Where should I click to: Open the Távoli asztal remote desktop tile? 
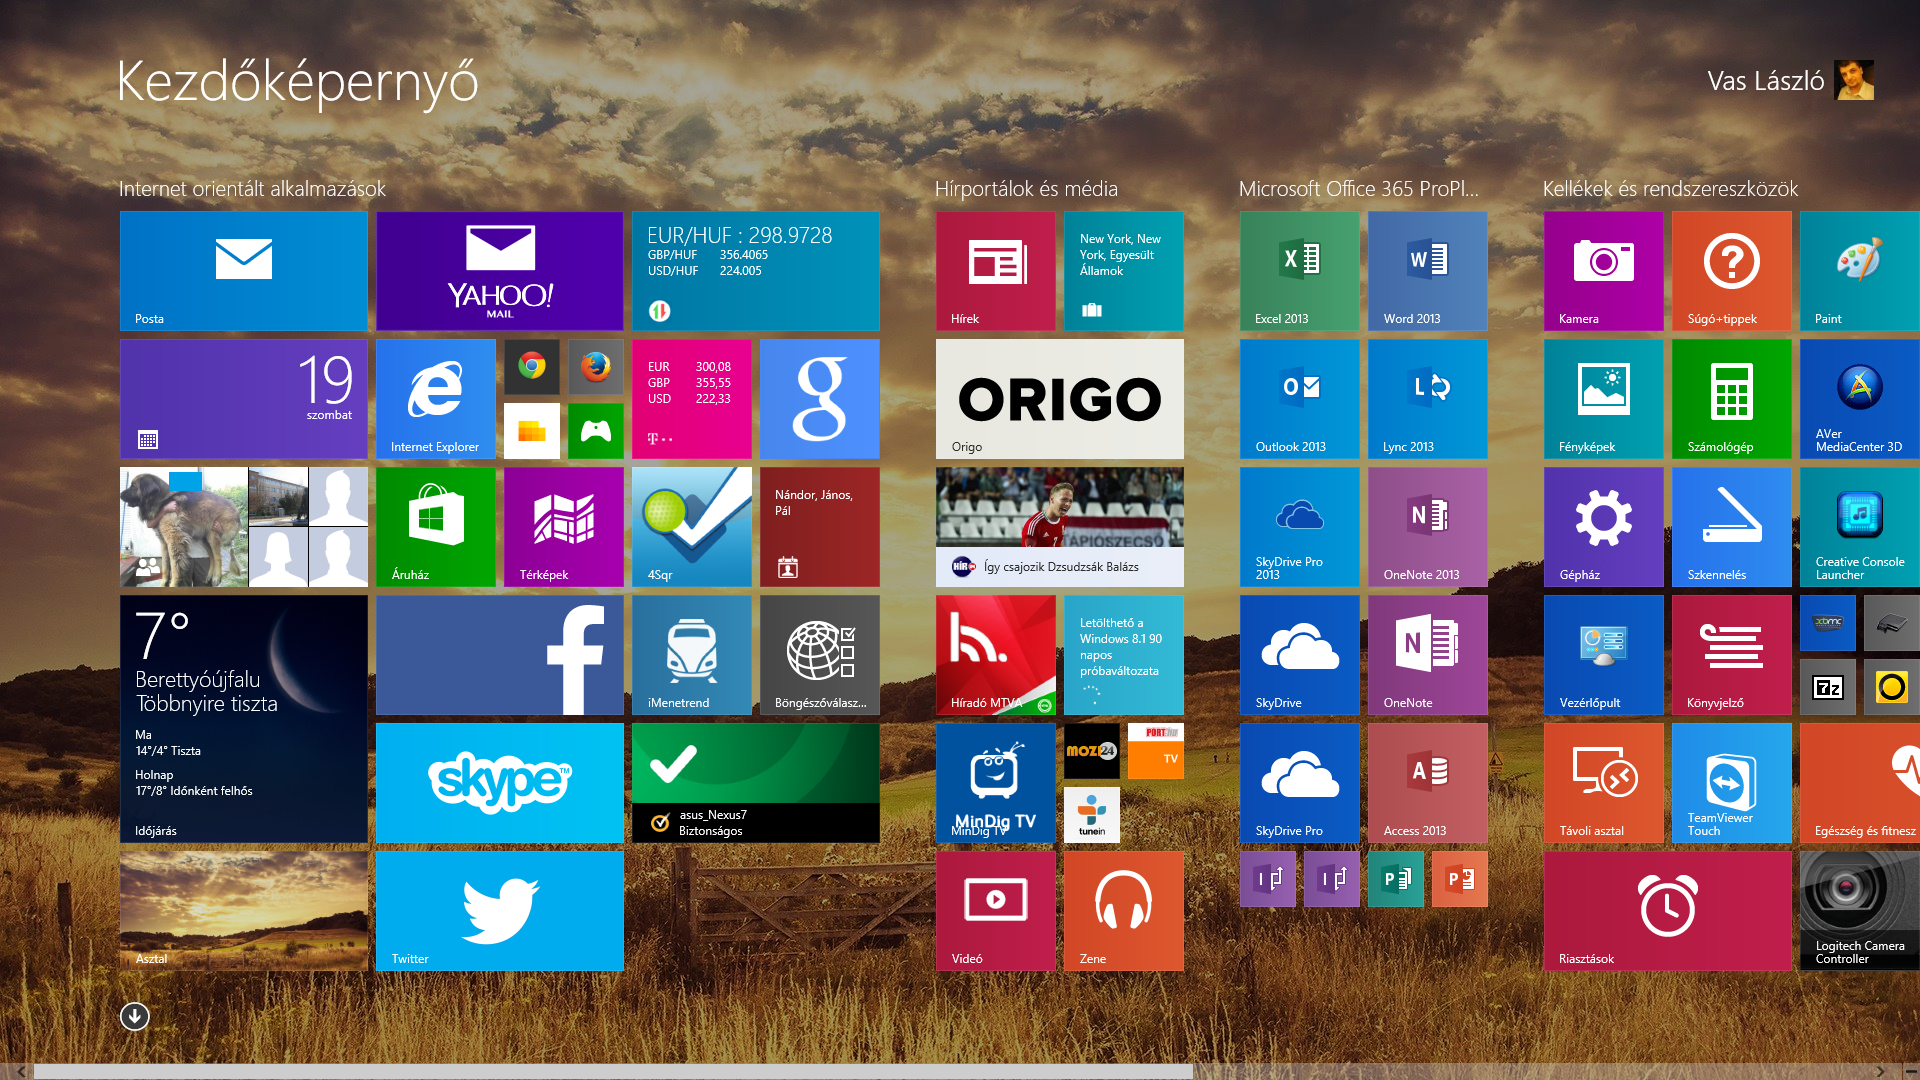pos(1603,783)
